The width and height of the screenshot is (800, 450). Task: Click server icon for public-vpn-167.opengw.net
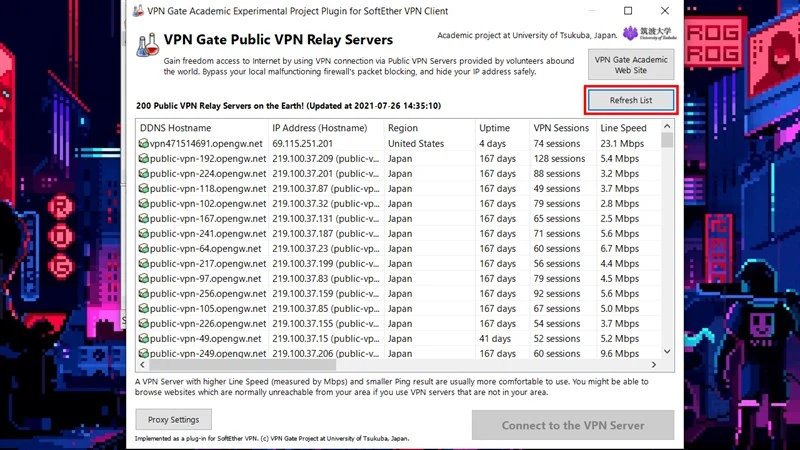point(143,218)
